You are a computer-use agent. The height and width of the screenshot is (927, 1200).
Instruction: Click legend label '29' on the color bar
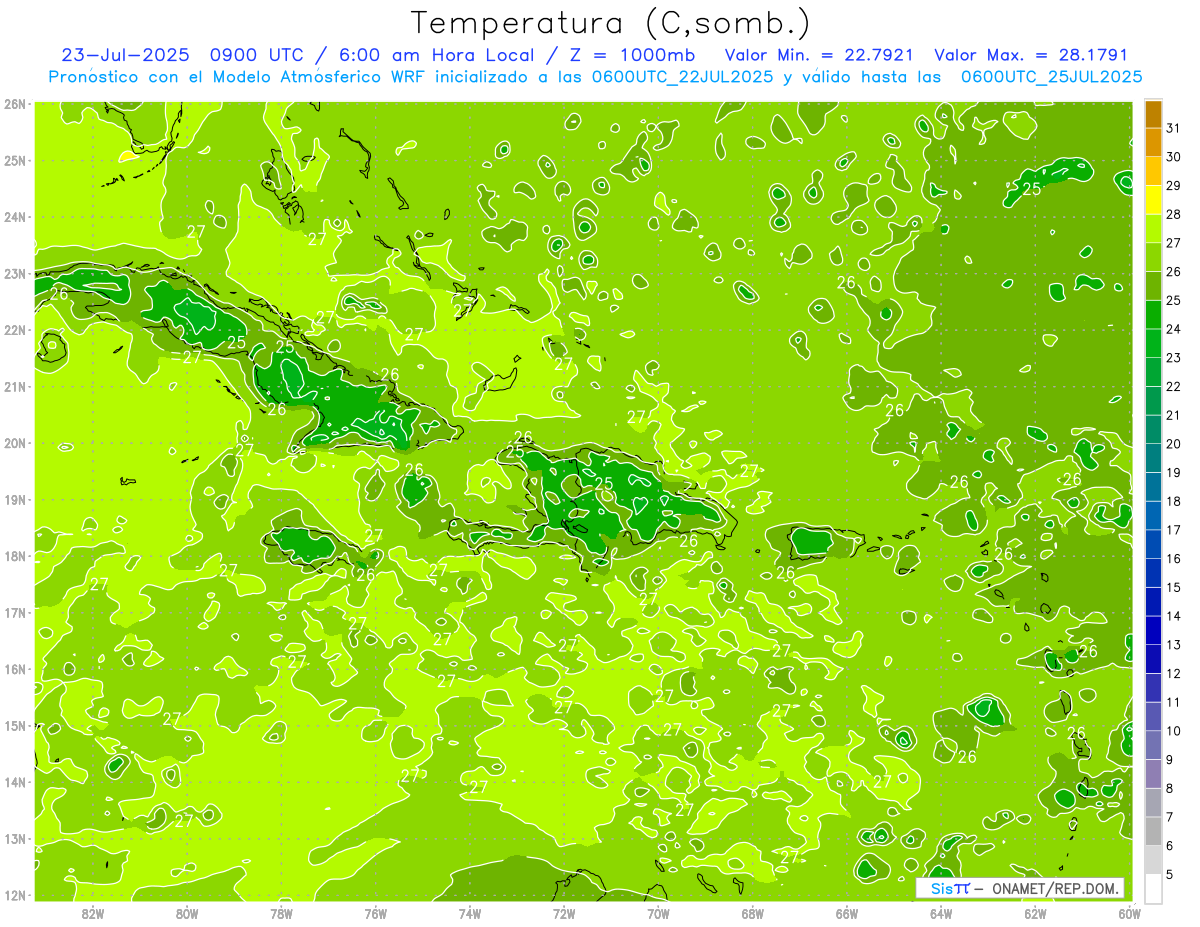[x=1174, y=186]
